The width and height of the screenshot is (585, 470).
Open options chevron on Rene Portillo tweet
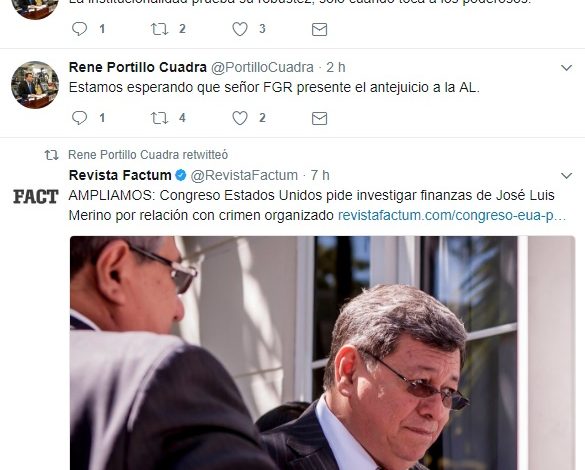[x=566, y=68]
